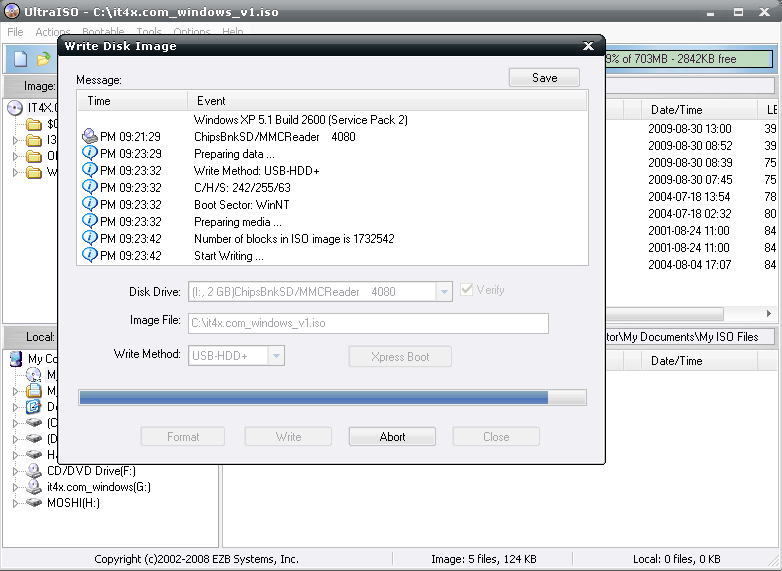Expand the MOSHI(H:) tree node
The height and width of the screenshot is (571, 782).
click(15, 503)
